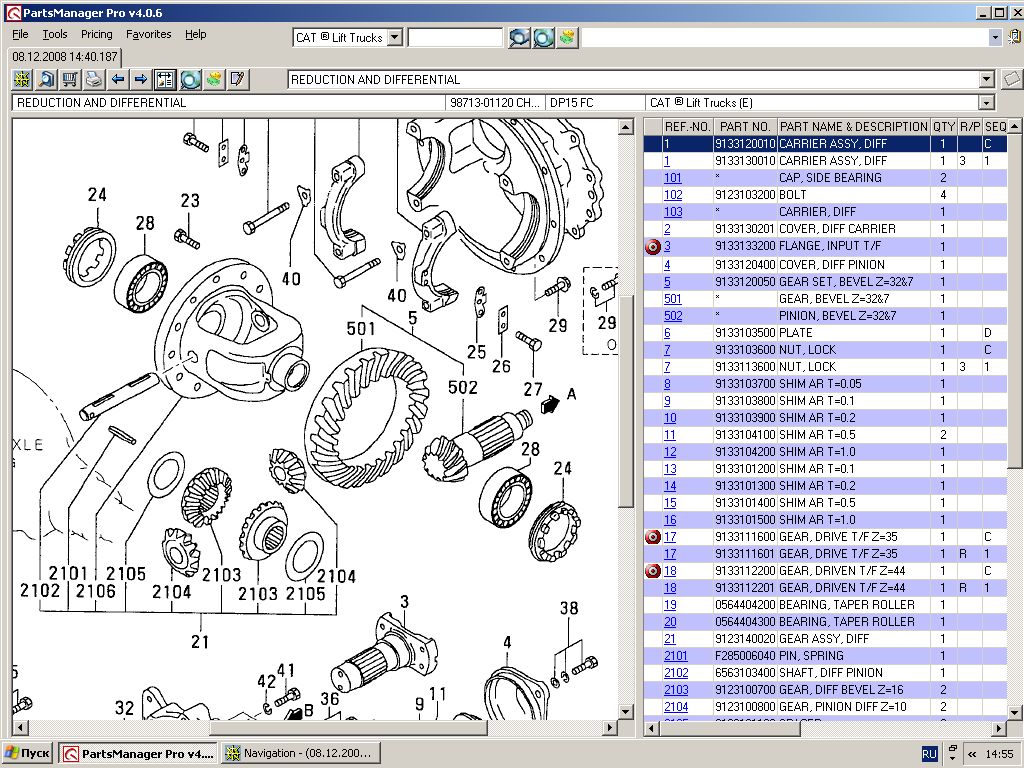Expand the REDUCTION AND DIFFERENTIAL section dropdown
The image size is (1024, 768).
[x=986, y=79]
